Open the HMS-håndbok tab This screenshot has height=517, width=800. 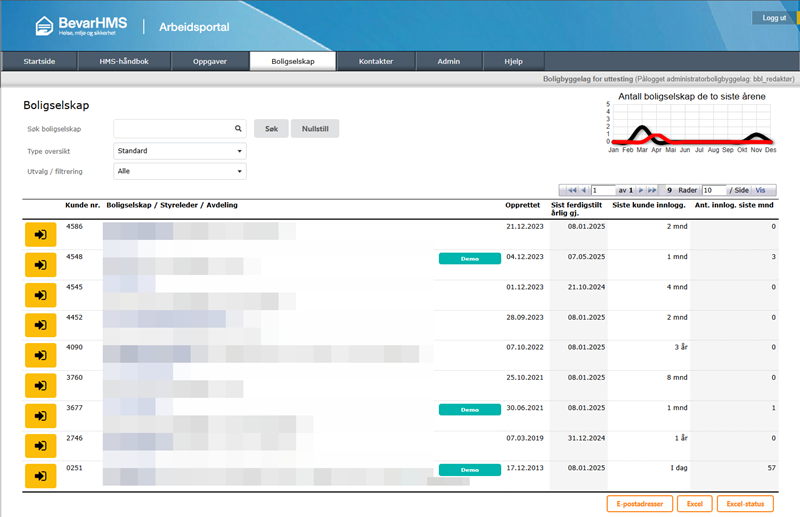coord(124,61)
